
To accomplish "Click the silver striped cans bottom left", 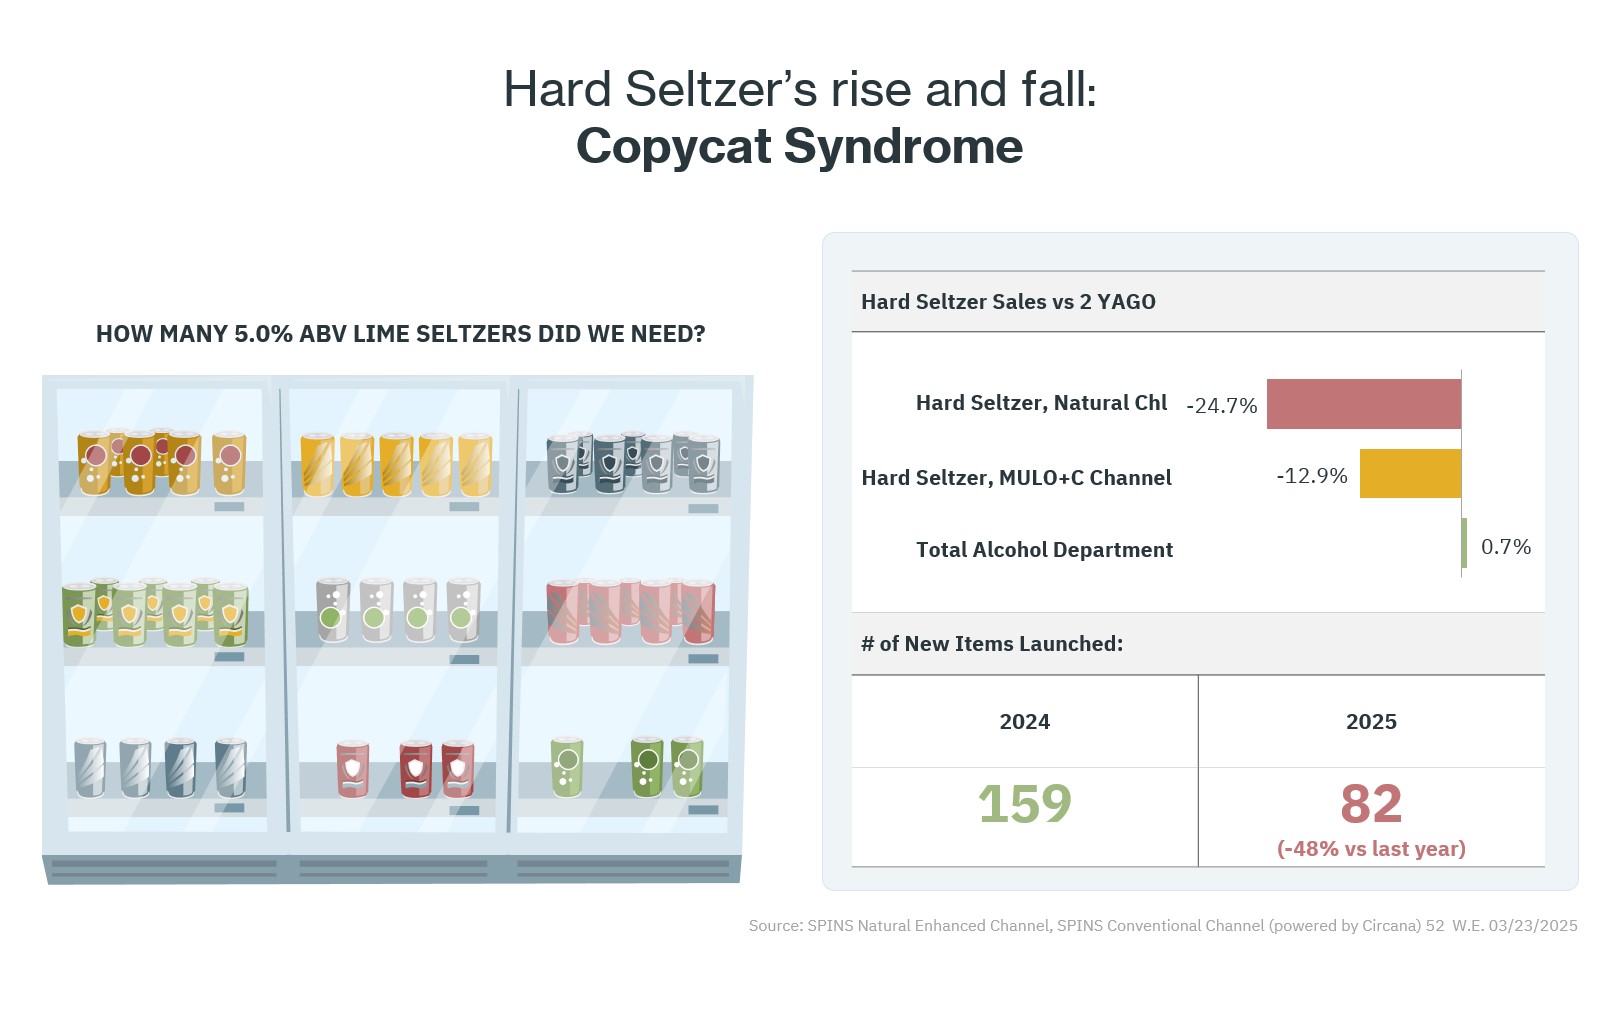I will [x=160, y=768].
